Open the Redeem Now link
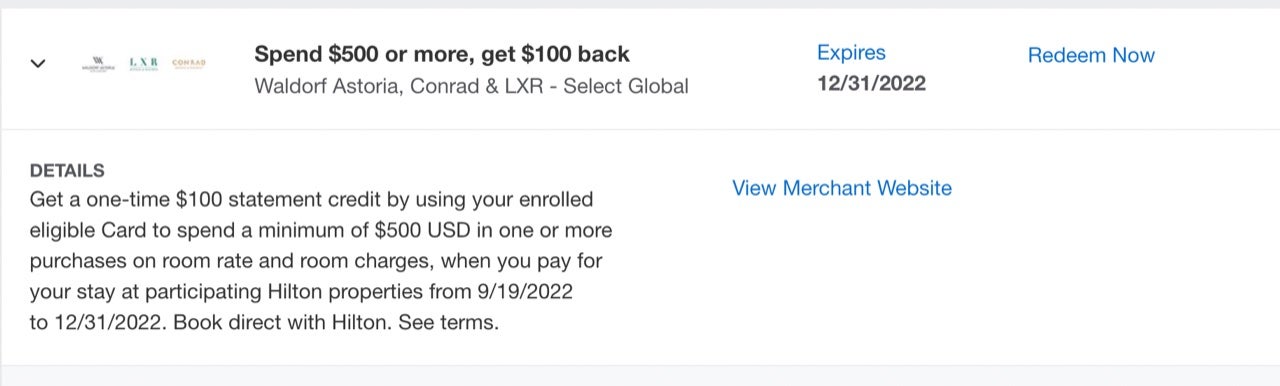 [x=1091, y=55]
